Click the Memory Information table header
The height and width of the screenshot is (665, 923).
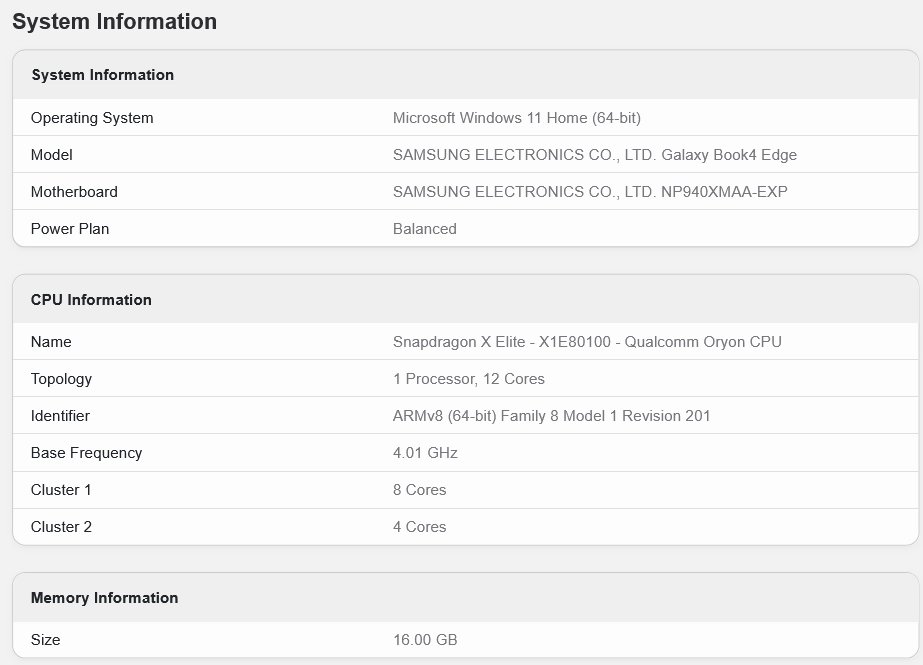pos(104,598)
